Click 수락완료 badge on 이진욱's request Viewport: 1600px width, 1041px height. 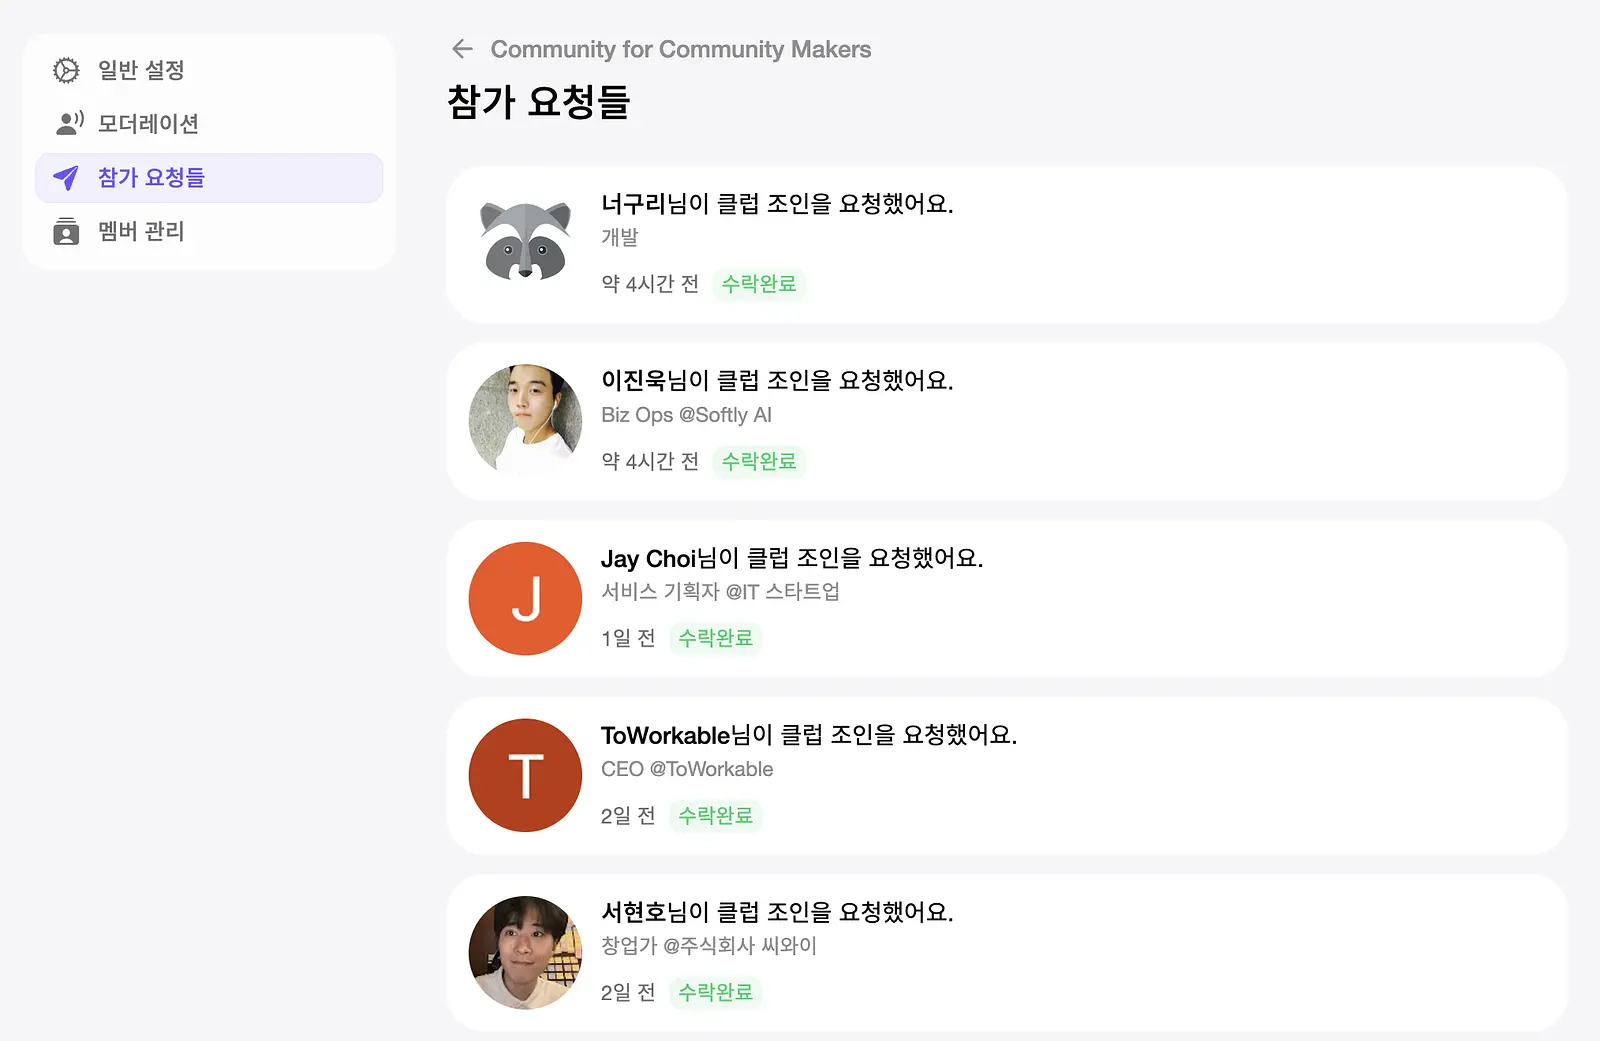tap(759, 461)
